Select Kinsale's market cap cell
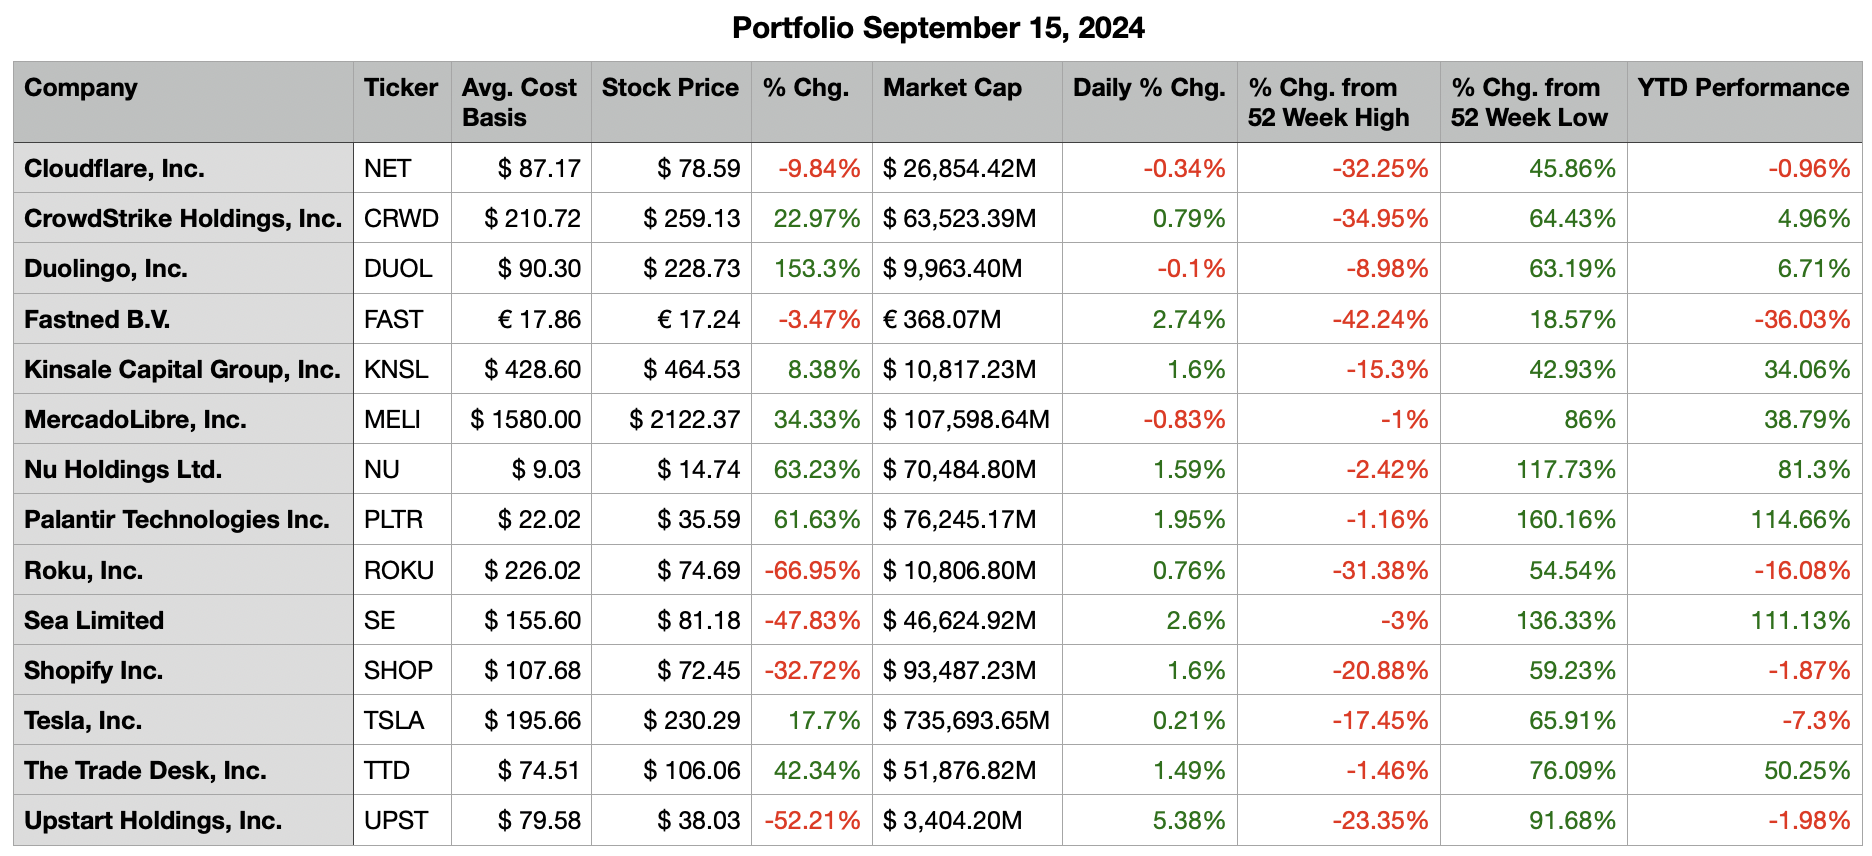The width and height of the screenshot is (1872, 856). tap(959, 370)
